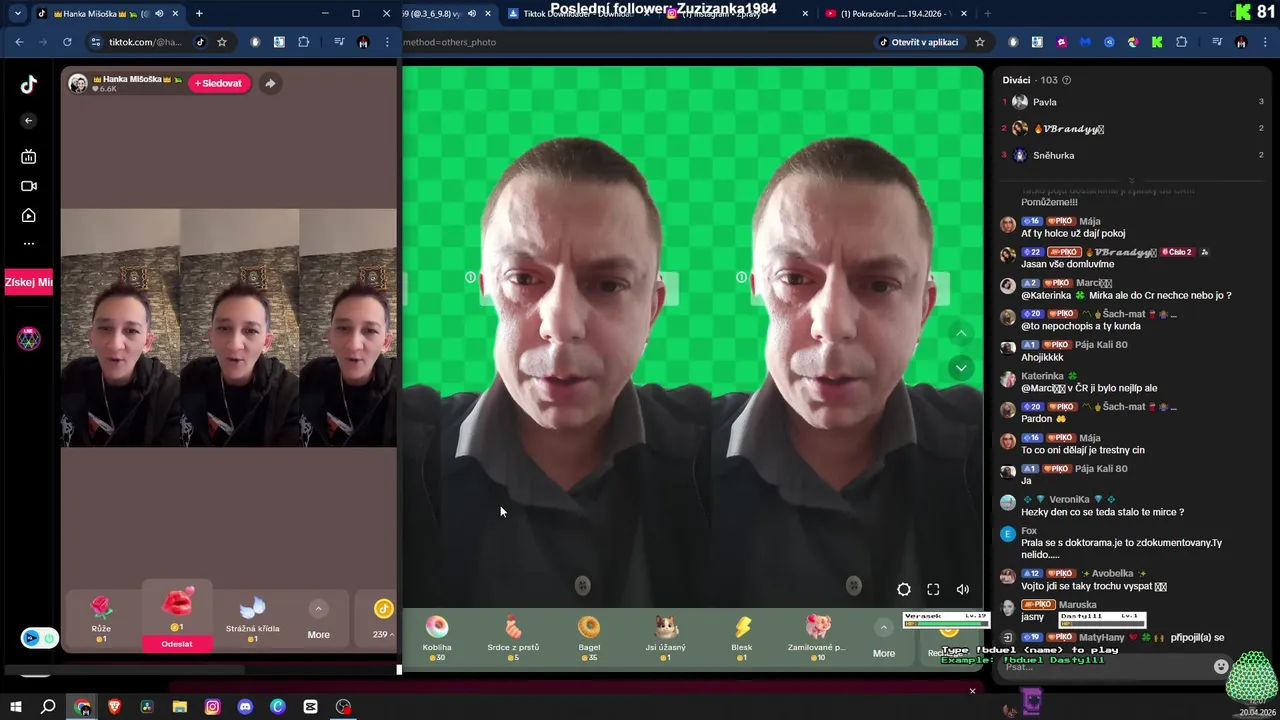Focus the chat message input field
Image resolution: width=1280 pixels, height=720 pixels.
click(x=1105, y=667)
